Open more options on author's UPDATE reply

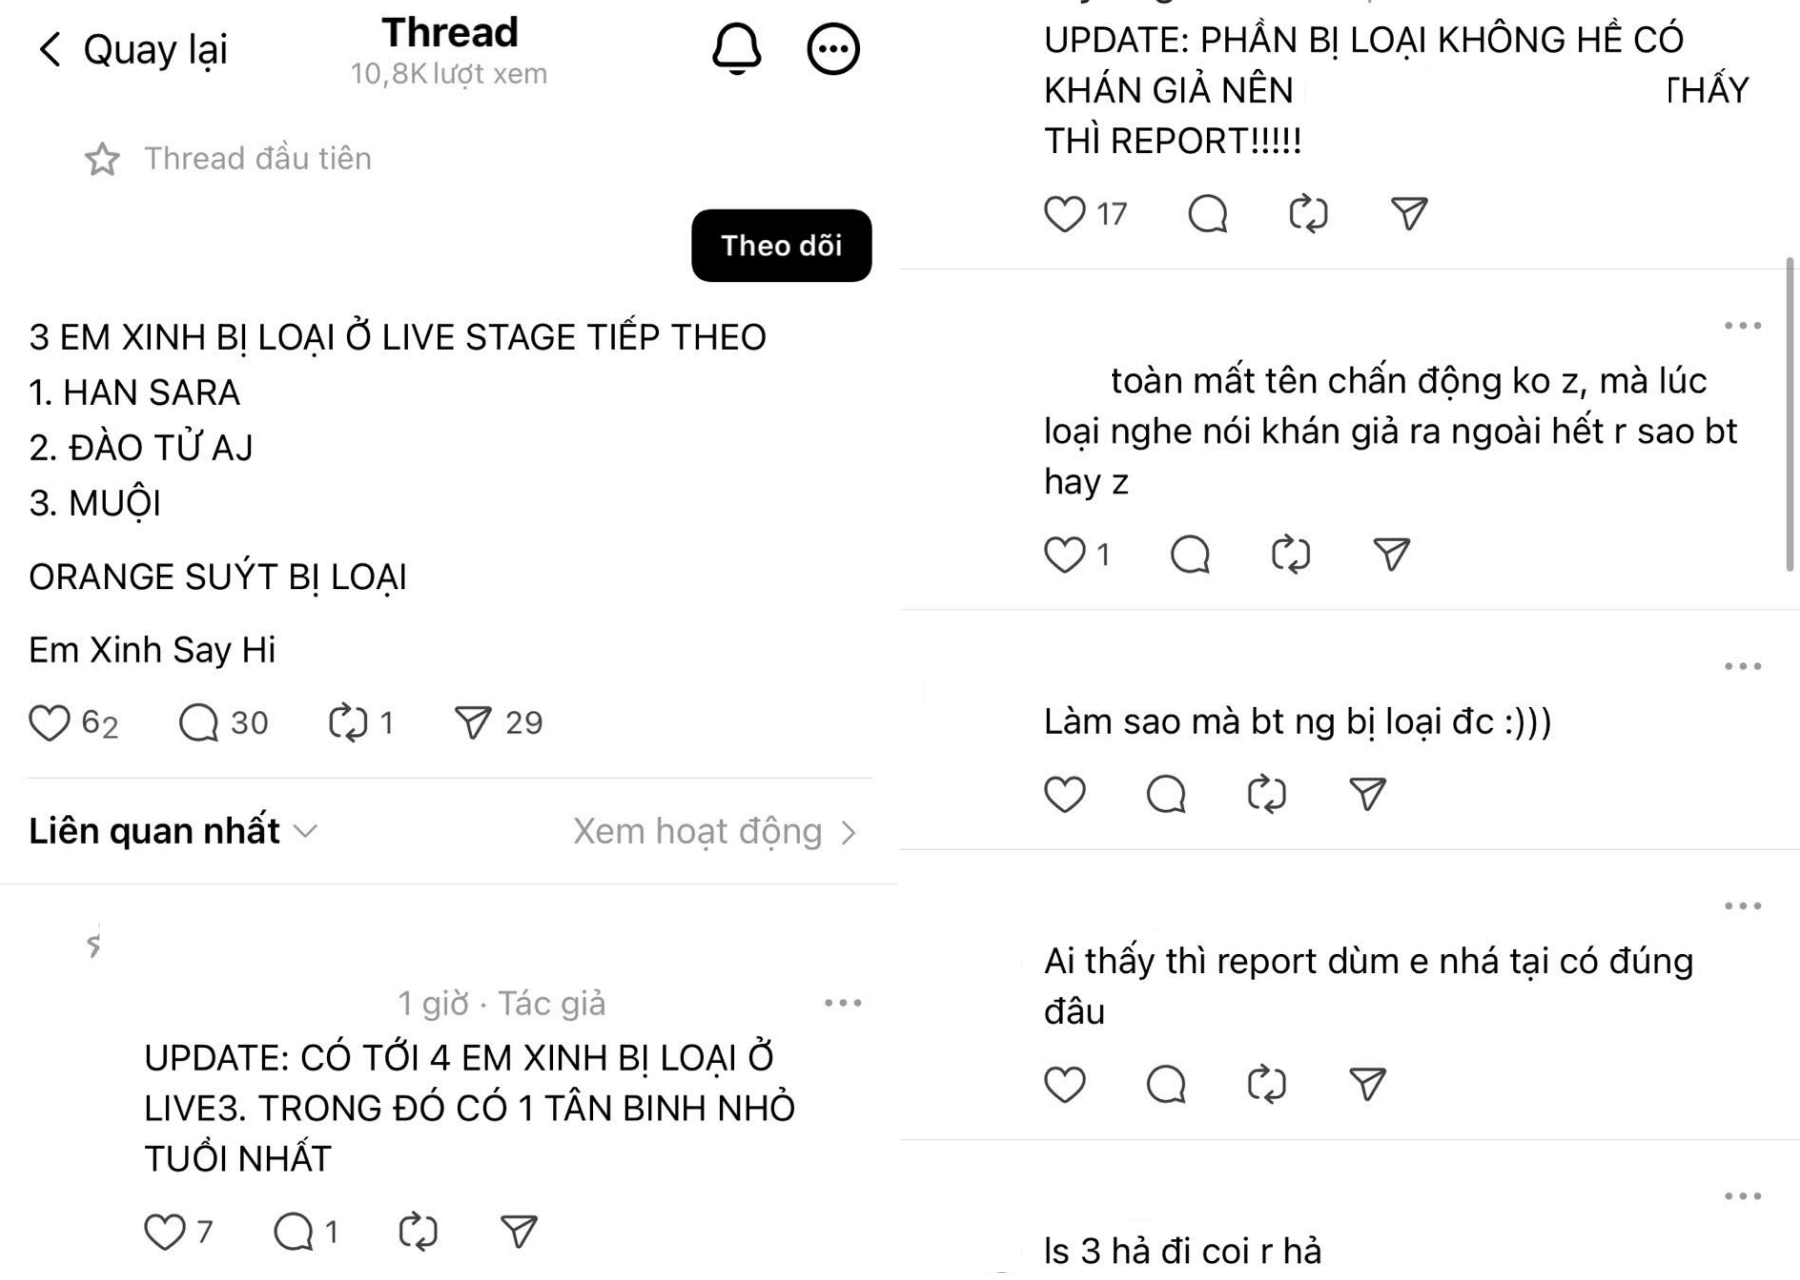842,1003
